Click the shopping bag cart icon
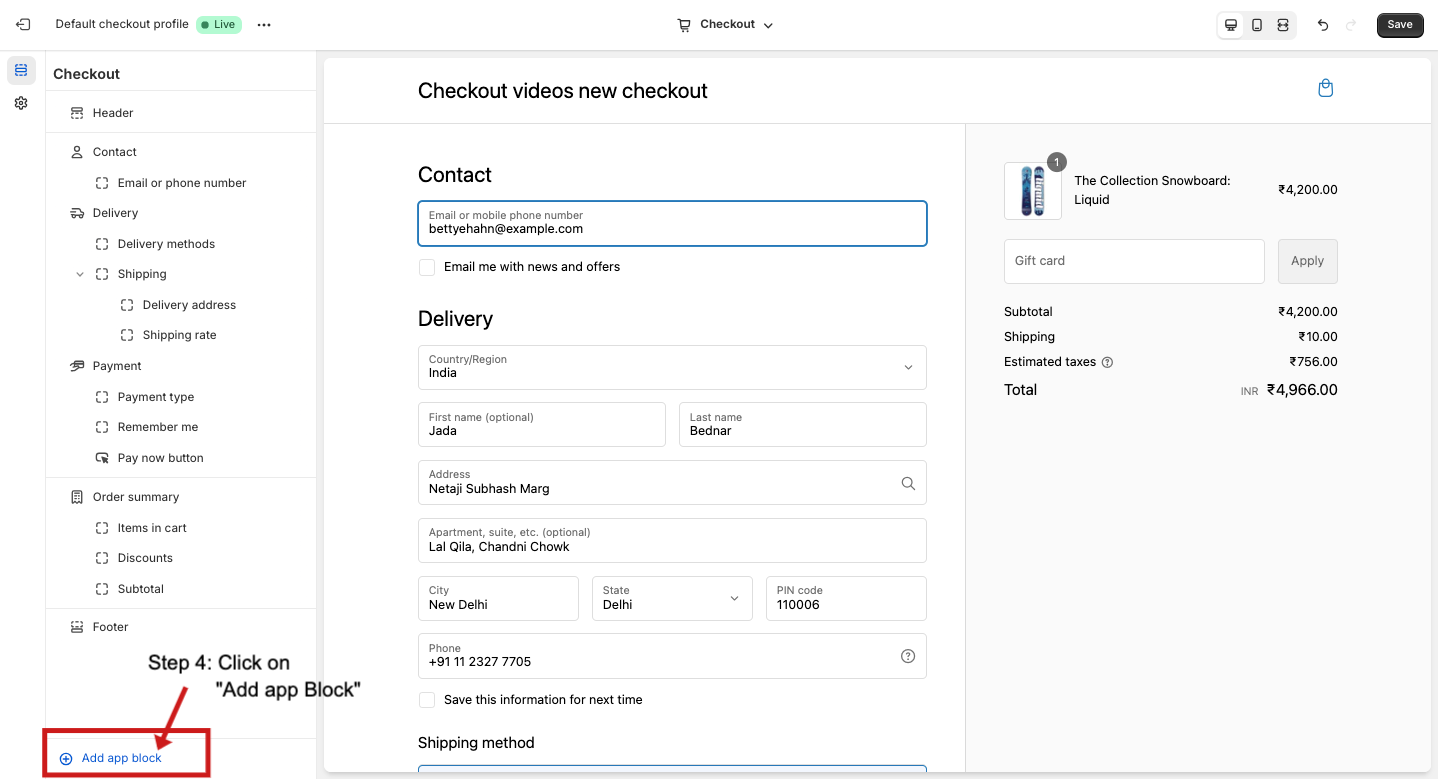This screenshot has width=1438, height=779. point(1325,88)
